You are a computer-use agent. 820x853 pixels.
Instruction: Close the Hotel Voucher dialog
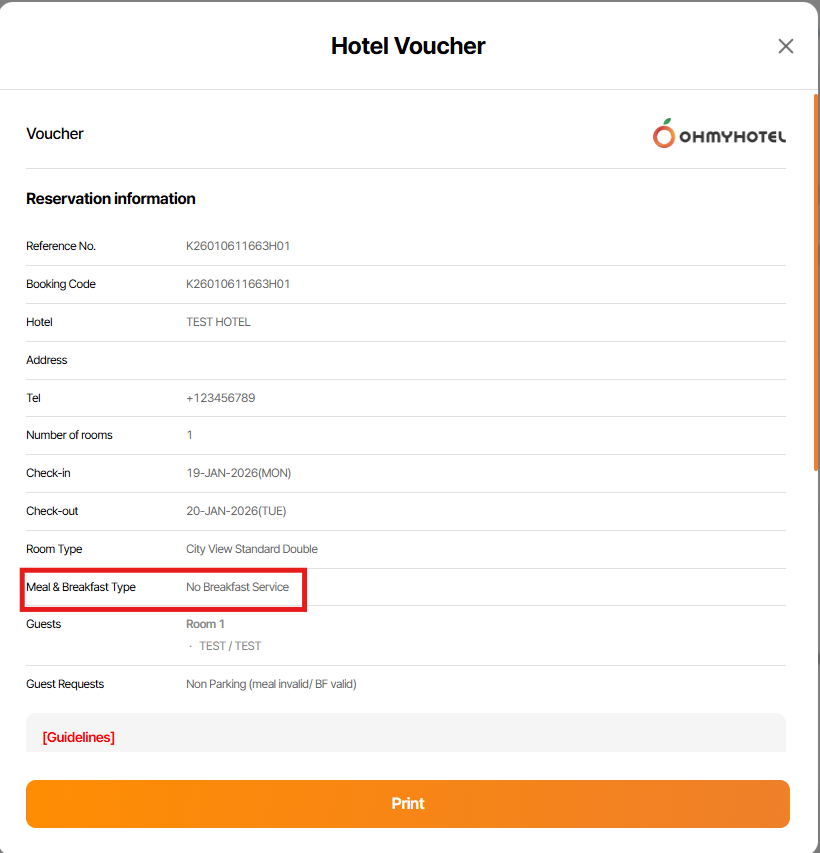(x=786, y=46)
